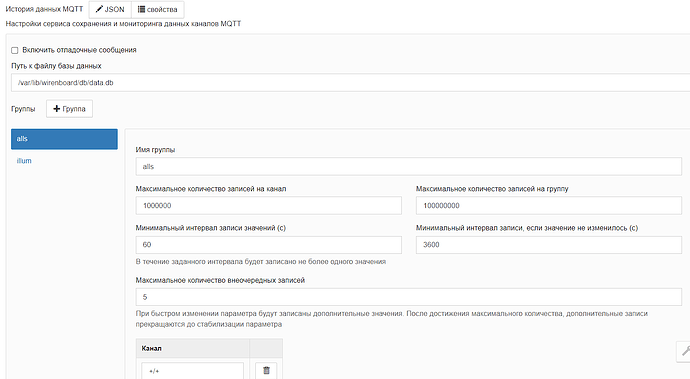
Task: Add a new group with the plus Группа button
Action: click(70, 109)
